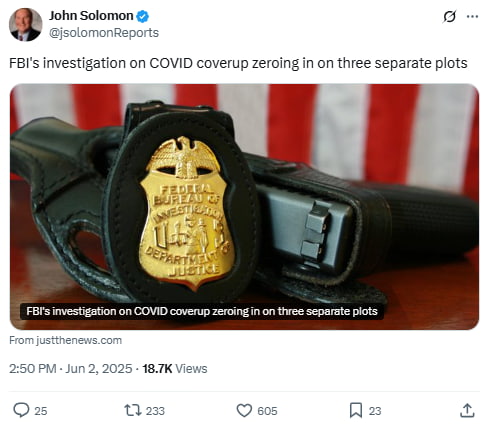Click the Grok explain-post icon
Screen dimensions: 488x426
pyautogui.click(x=449, y=16)
